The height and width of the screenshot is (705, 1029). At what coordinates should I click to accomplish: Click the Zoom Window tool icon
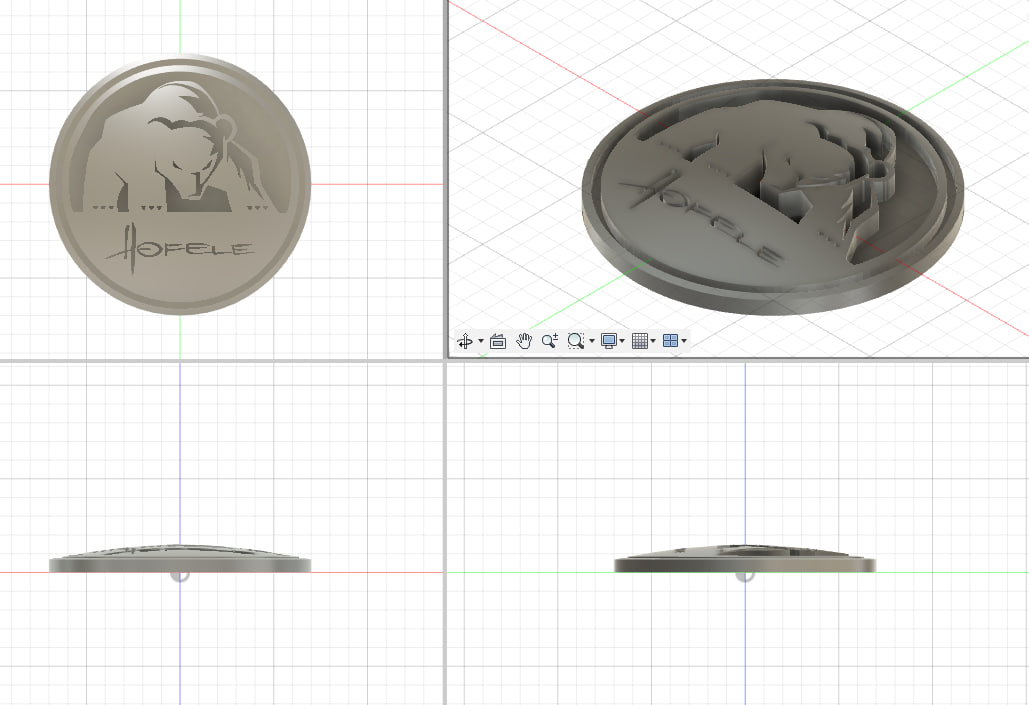[576, 341]
